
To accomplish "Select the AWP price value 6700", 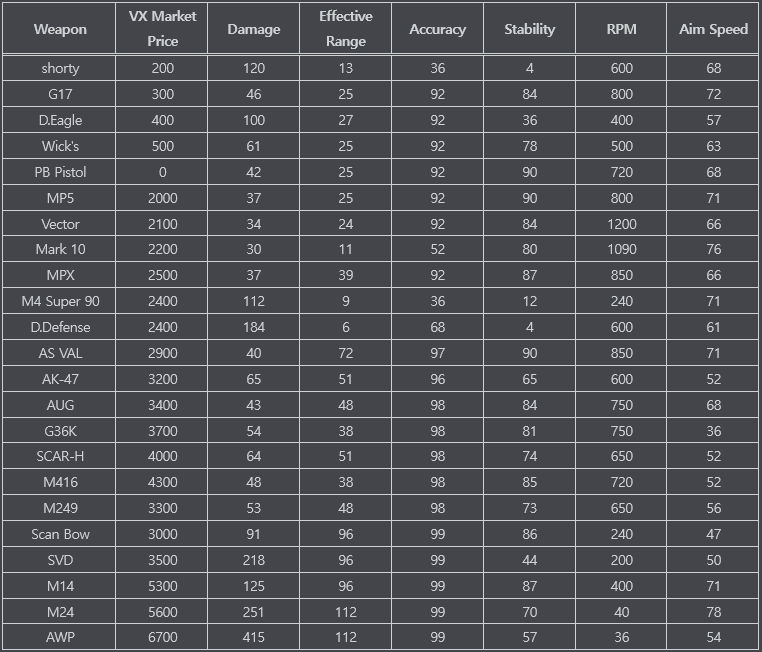I will [x=162, y=637].
